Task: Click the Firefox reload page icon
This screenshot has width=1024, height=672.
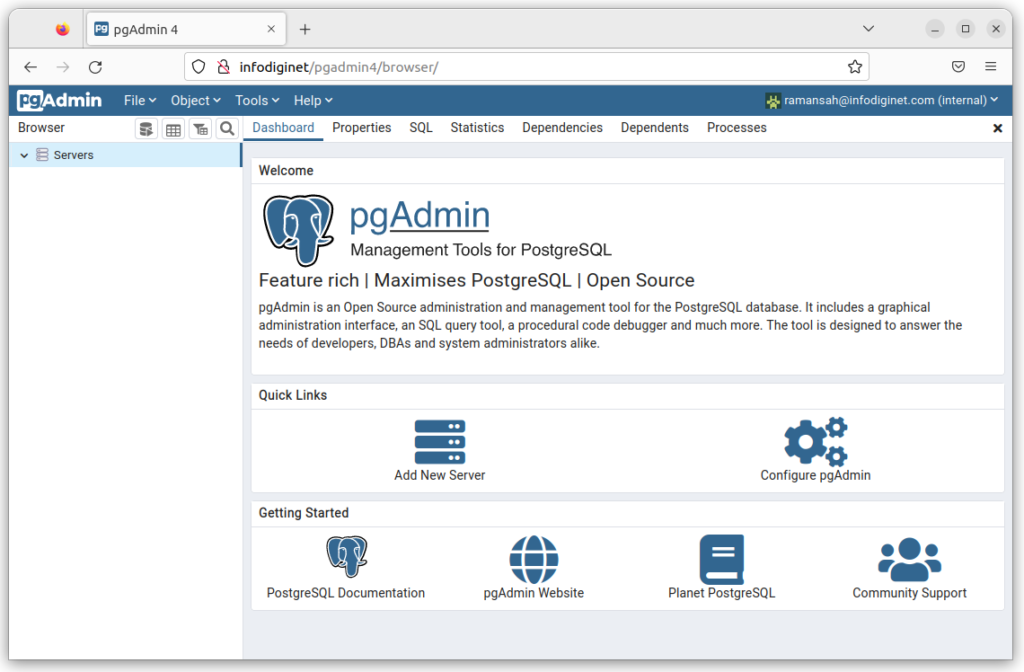Action: coord(95,67)
